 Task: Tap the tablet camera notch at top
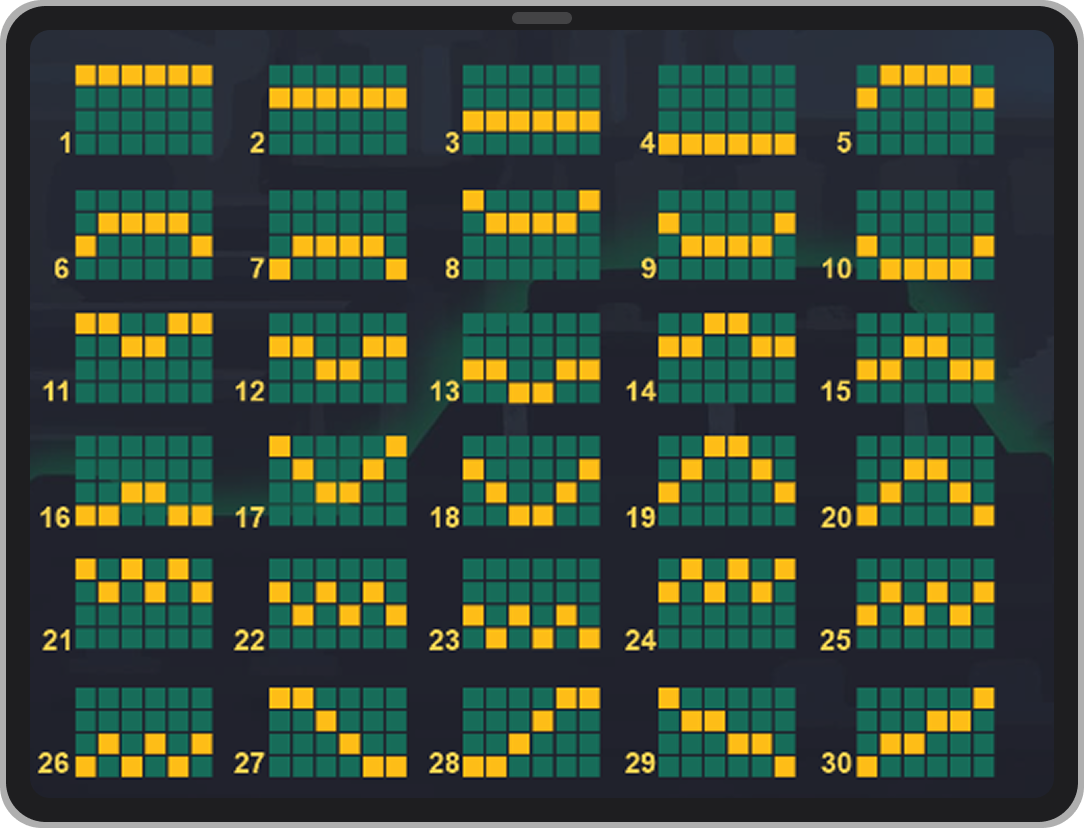click(542, 18)
